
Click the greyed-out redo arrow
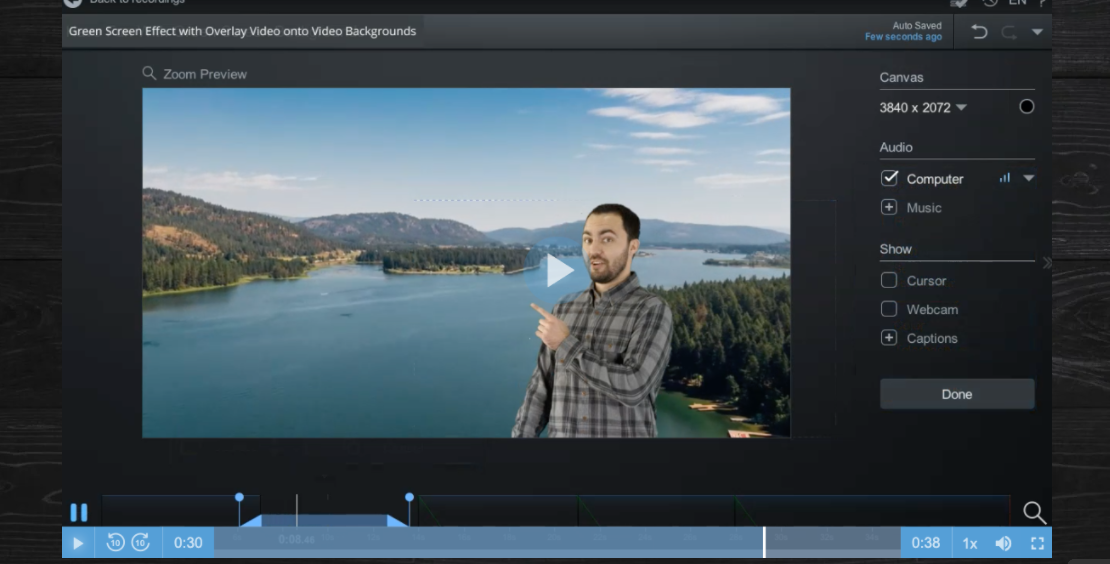1009,32
